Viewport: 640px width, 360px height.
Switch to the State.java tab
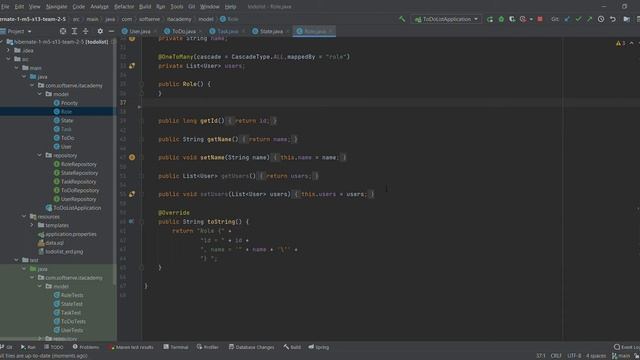pos(271,31)
